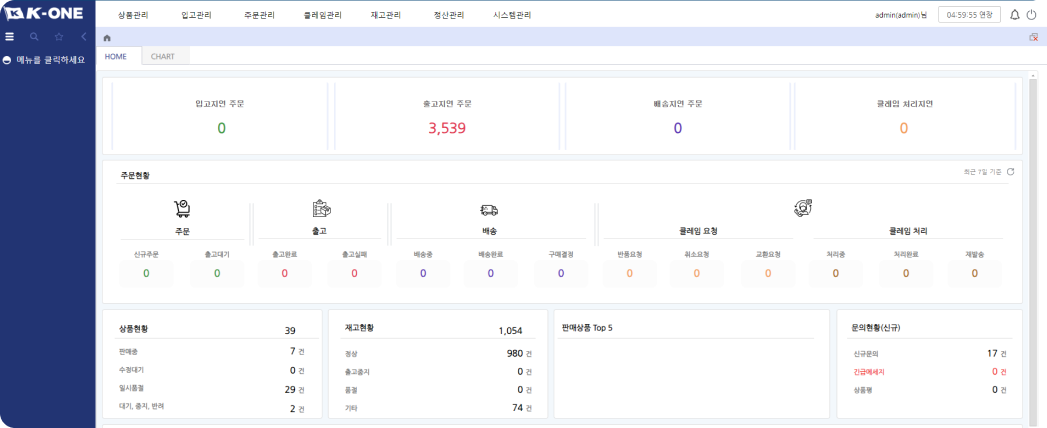Open the 주문관리 menu
Image resolution: width=1047 pixels, height=428 pixels.
[259, 15]
